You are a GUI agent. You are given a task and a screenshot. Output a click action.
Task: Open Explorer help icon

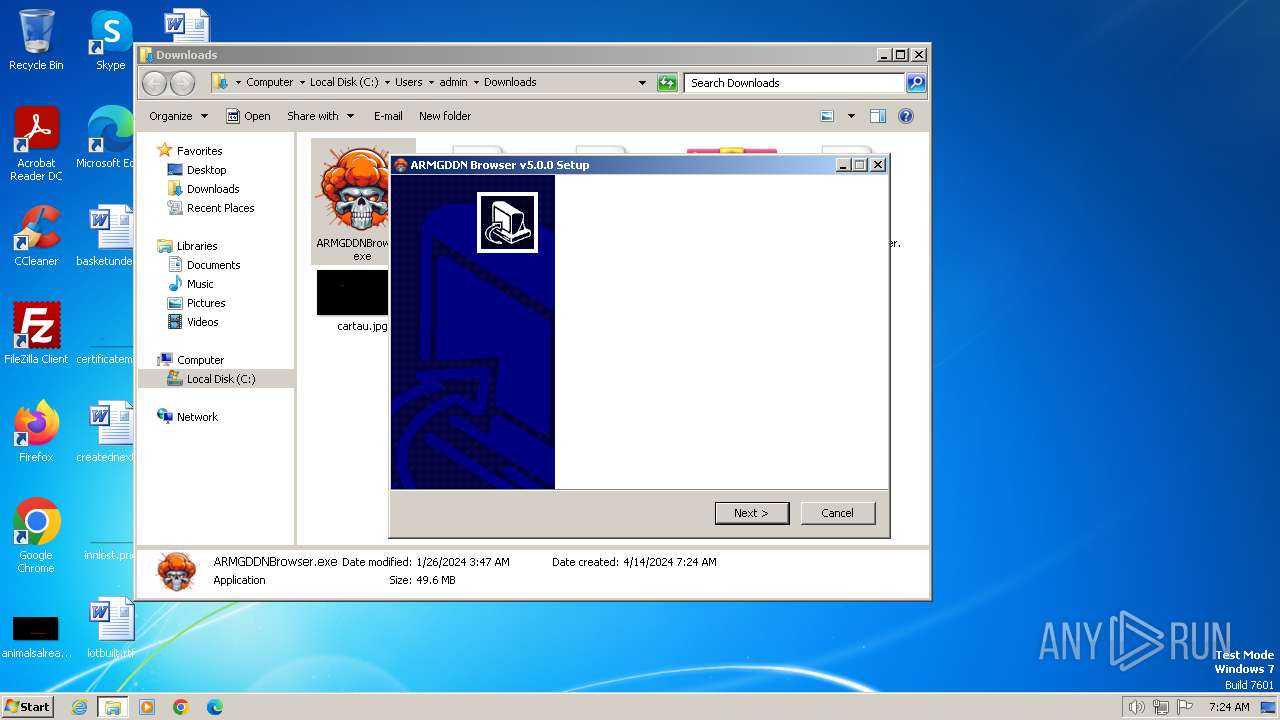pos(906,116)
